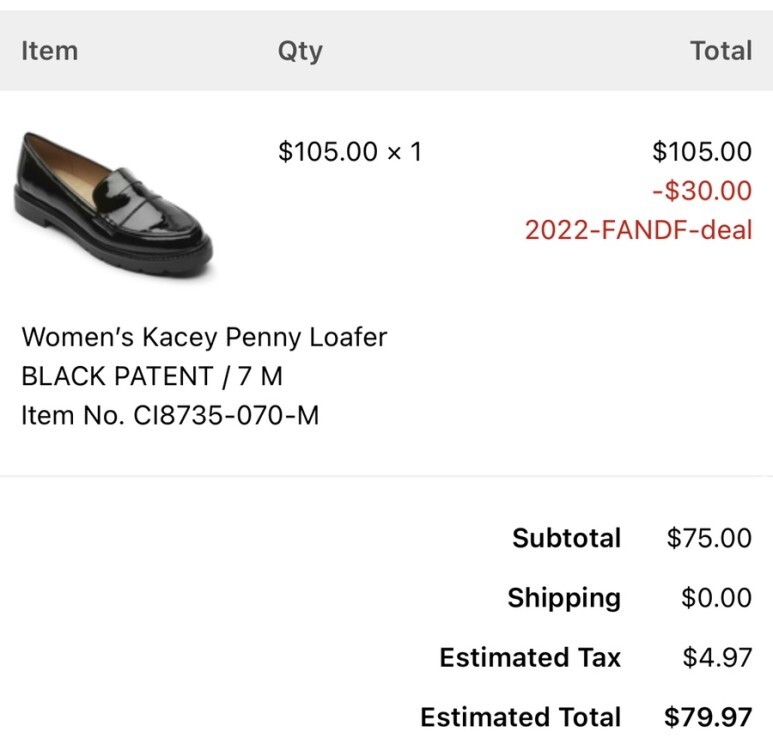Click the Shipping label
Image resolution: width=773 pixels, height=751 pixels.
564,599
